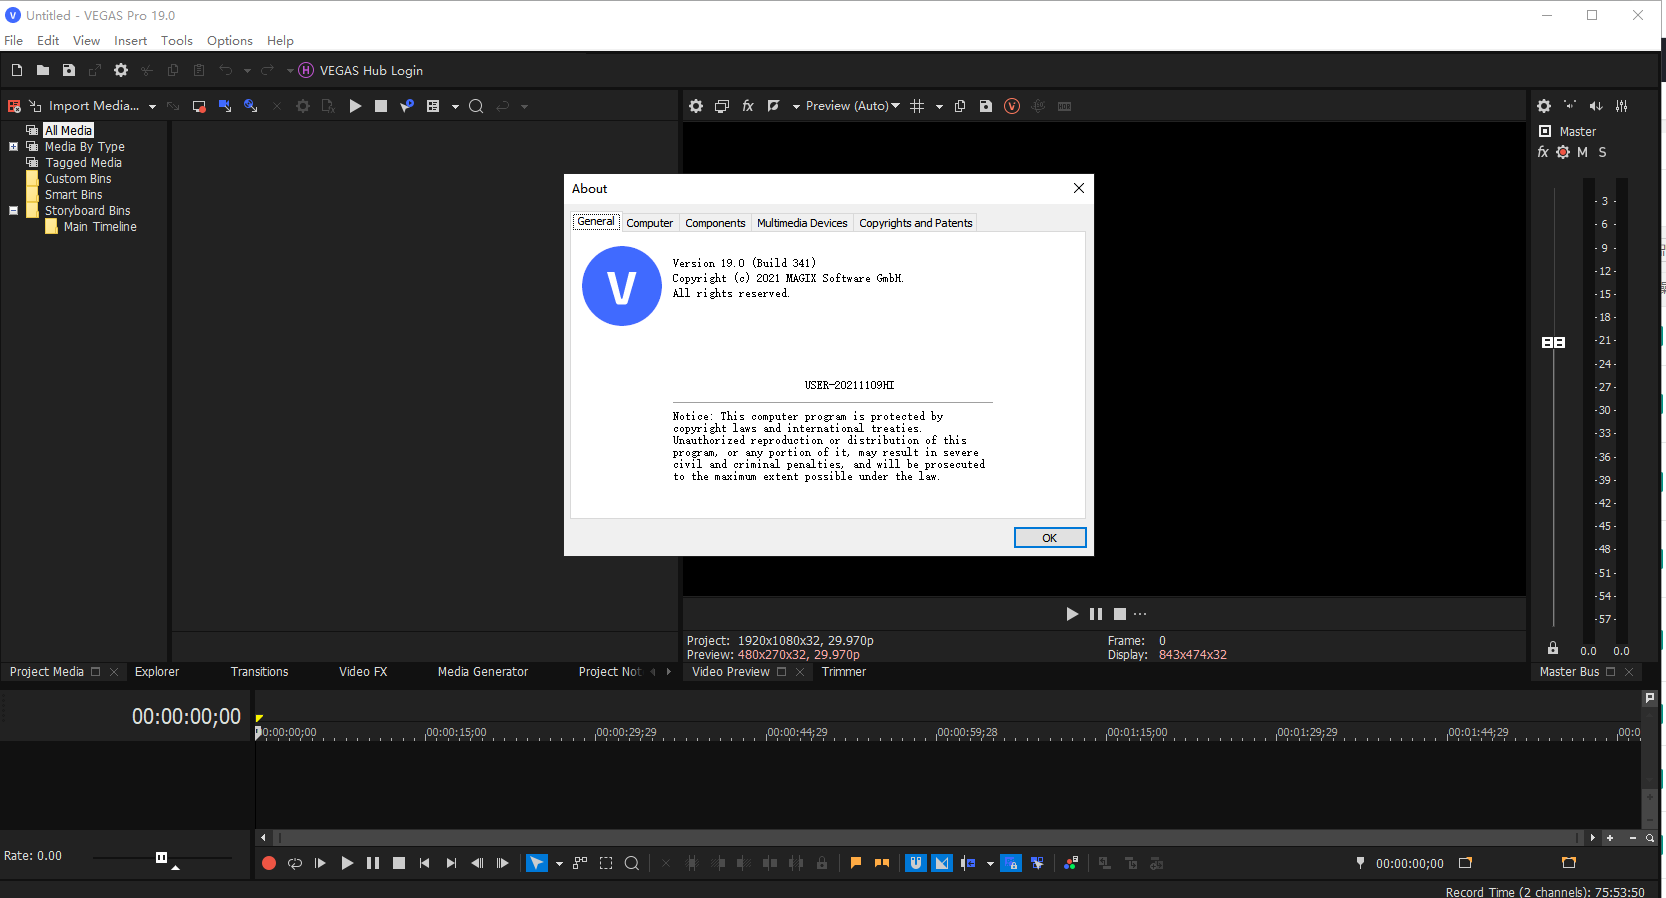1666x898 pixels.
Task: Open the Components tab in About
Action: pos(715,223)
